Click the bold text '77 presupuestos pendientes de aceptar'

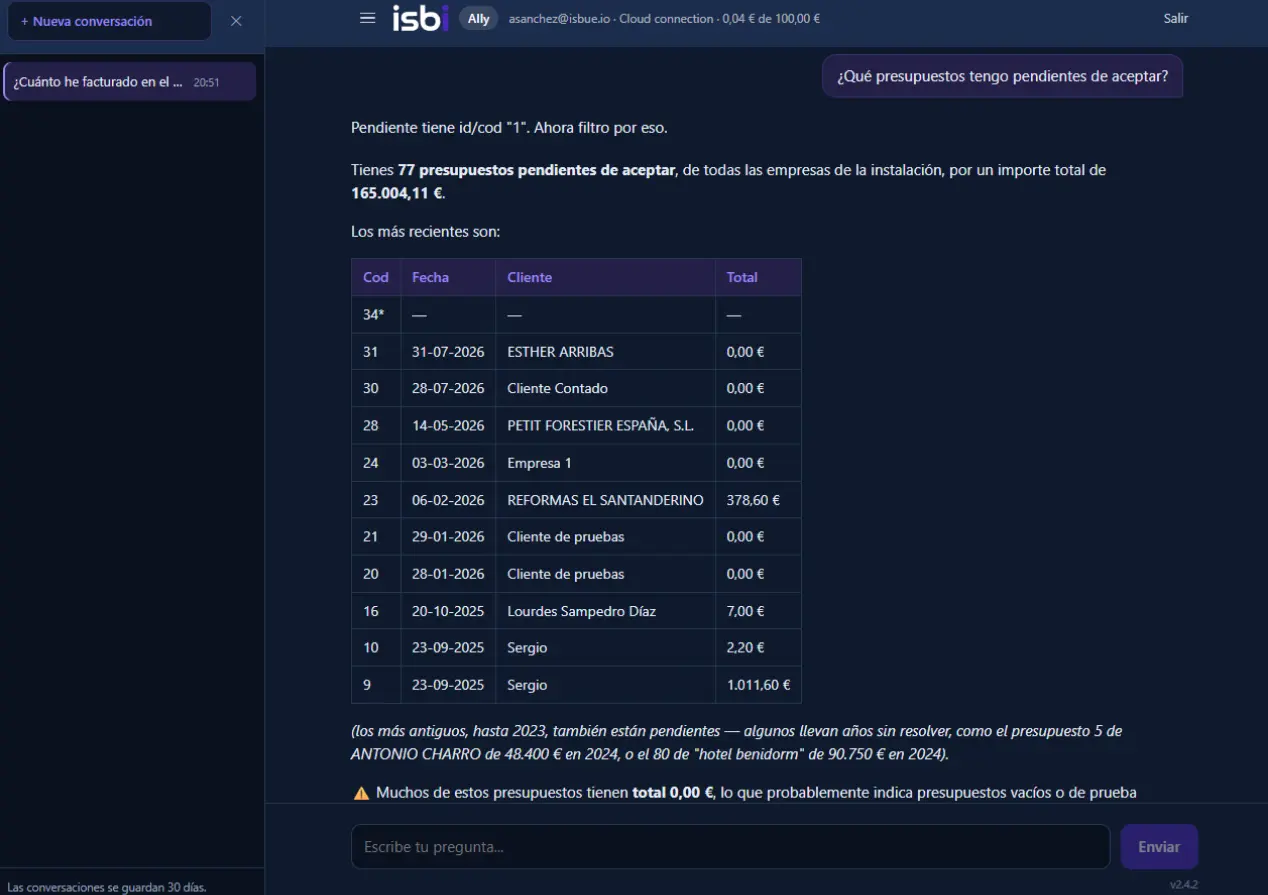pyautogui.click(x=536, y=170)
